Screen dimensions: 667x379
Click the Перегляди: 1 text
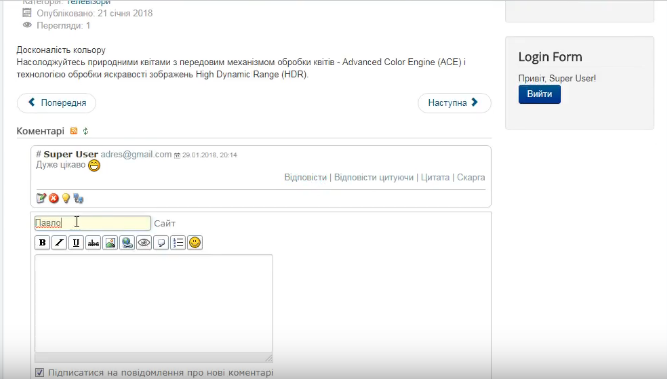click(x=63, y=26)
